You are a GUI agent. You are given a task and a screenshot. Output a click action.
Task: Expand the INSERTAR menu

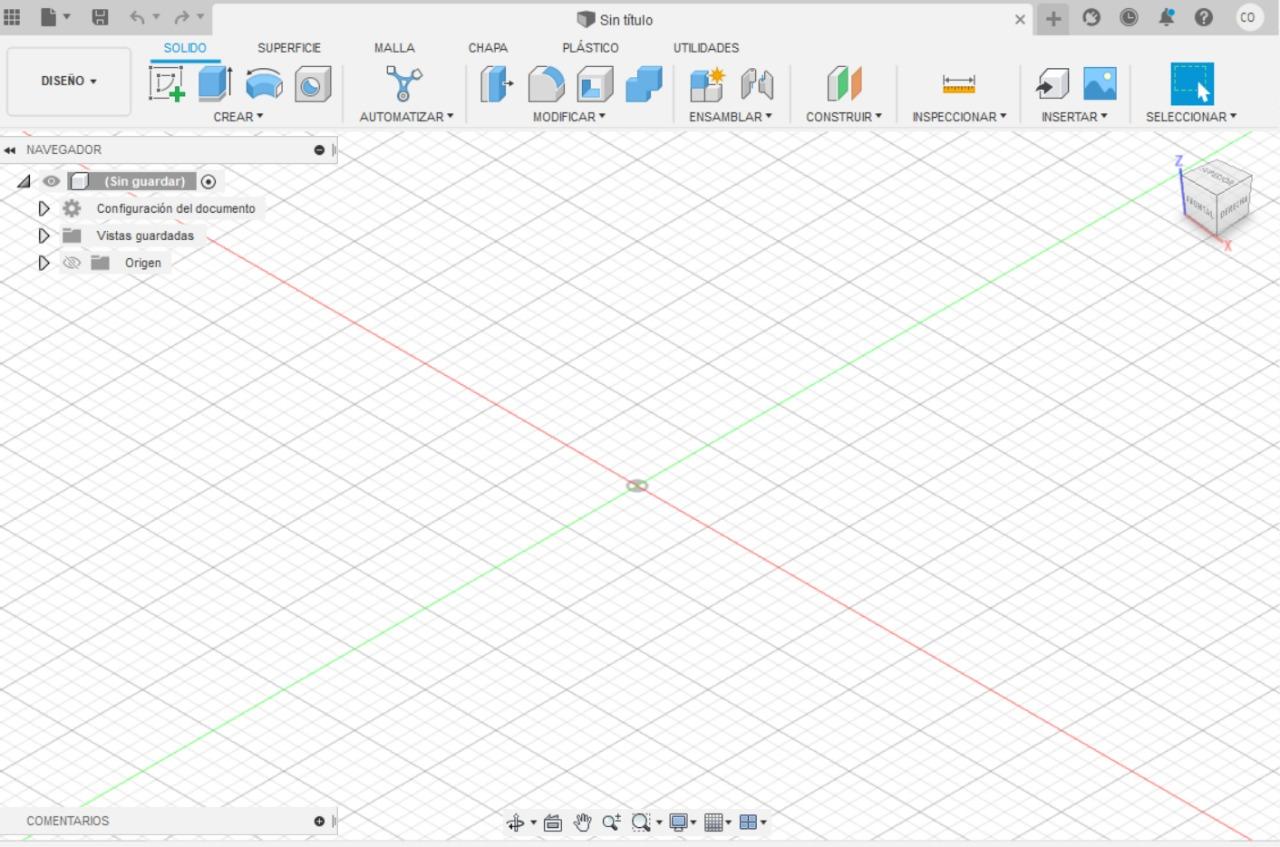1075,117
